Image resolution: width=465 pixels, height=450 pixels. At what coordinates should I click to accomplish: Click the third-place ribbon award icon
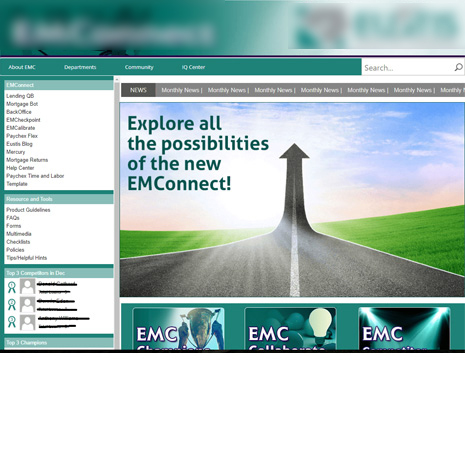tap(12, 322)
